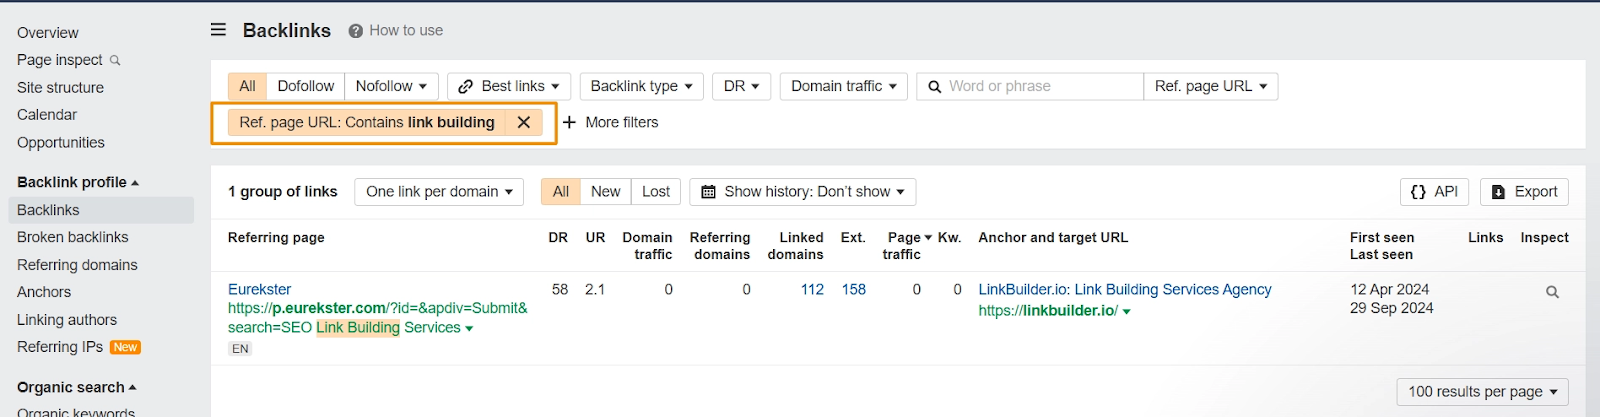Edit the Ref. page URL Contains filter
Image resolution: width=1600 pixels, height=417 pixels.
coord(367,122)
